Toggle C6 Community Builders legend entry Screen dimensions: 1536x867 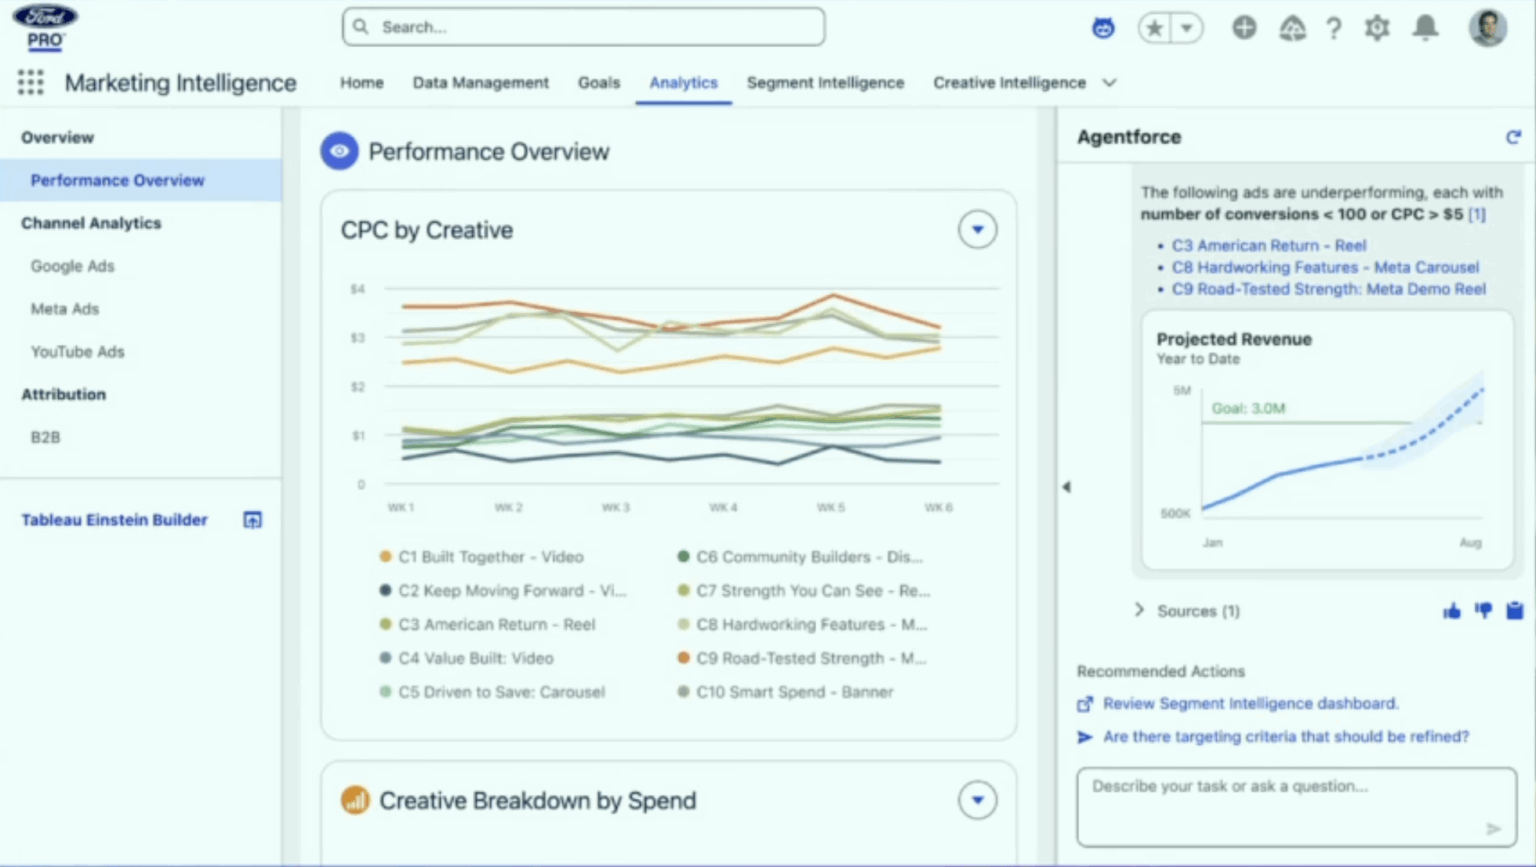click(800, 557)
